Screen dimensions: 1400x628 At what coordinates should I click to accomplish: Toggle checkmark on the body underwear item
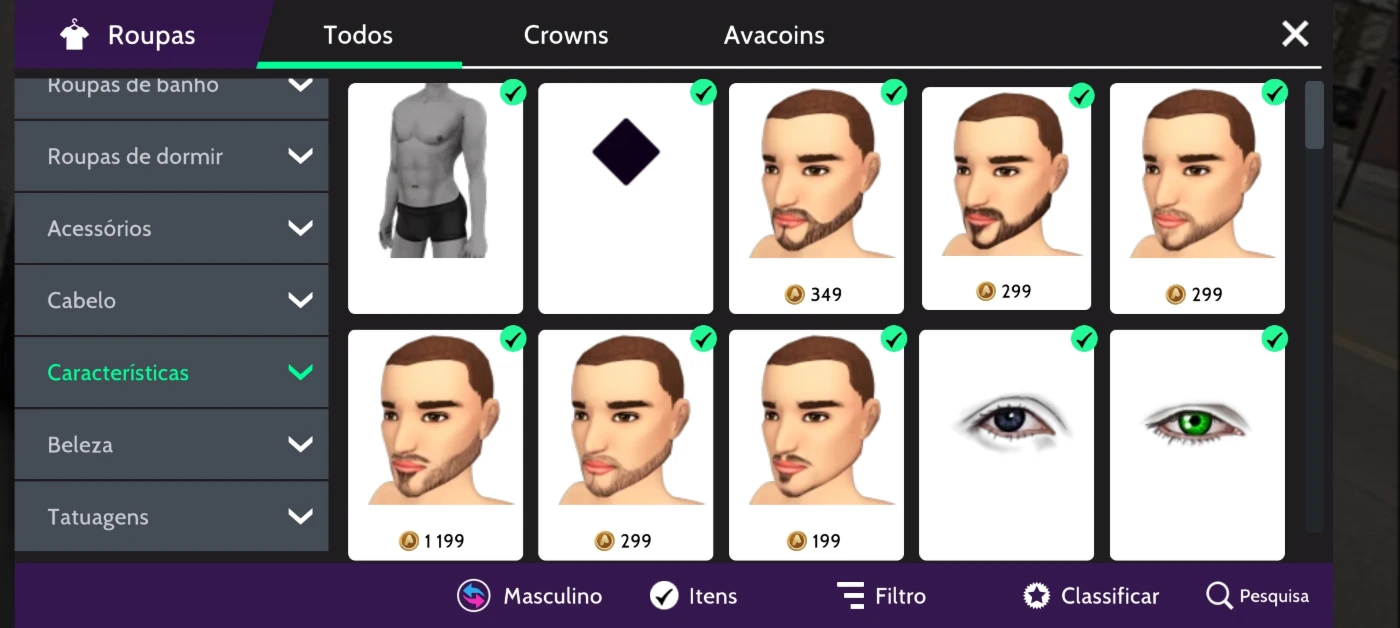[513, 93]
